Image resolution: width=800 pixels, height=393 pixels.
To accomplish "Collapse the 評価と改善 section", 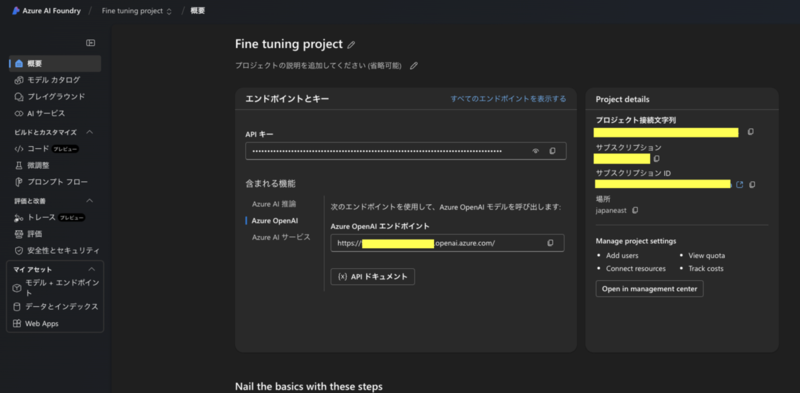I will (x=90, y=201).
